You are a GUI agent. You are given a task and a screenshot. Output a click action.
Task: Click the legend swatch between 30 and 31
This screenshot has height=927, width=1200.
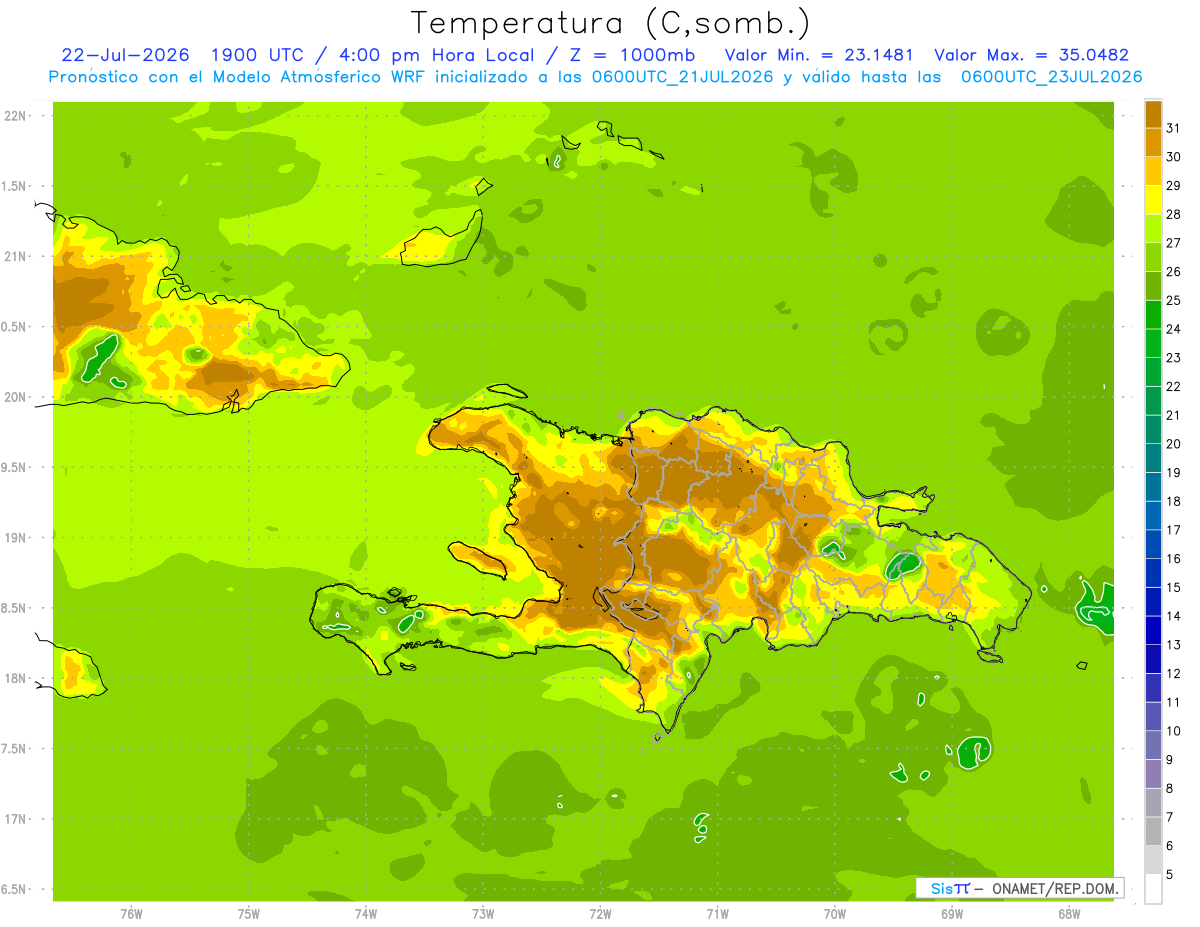click(x=1153, y=142)
